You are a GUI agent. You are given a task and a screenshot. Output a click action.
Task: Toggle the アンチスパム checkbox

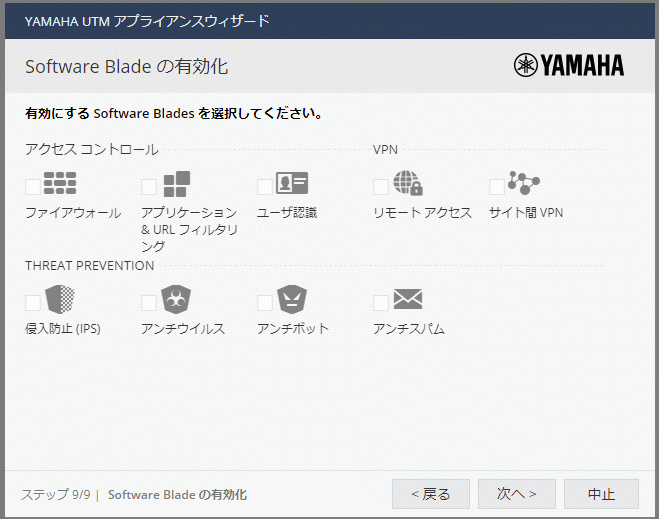pos(381,303)
